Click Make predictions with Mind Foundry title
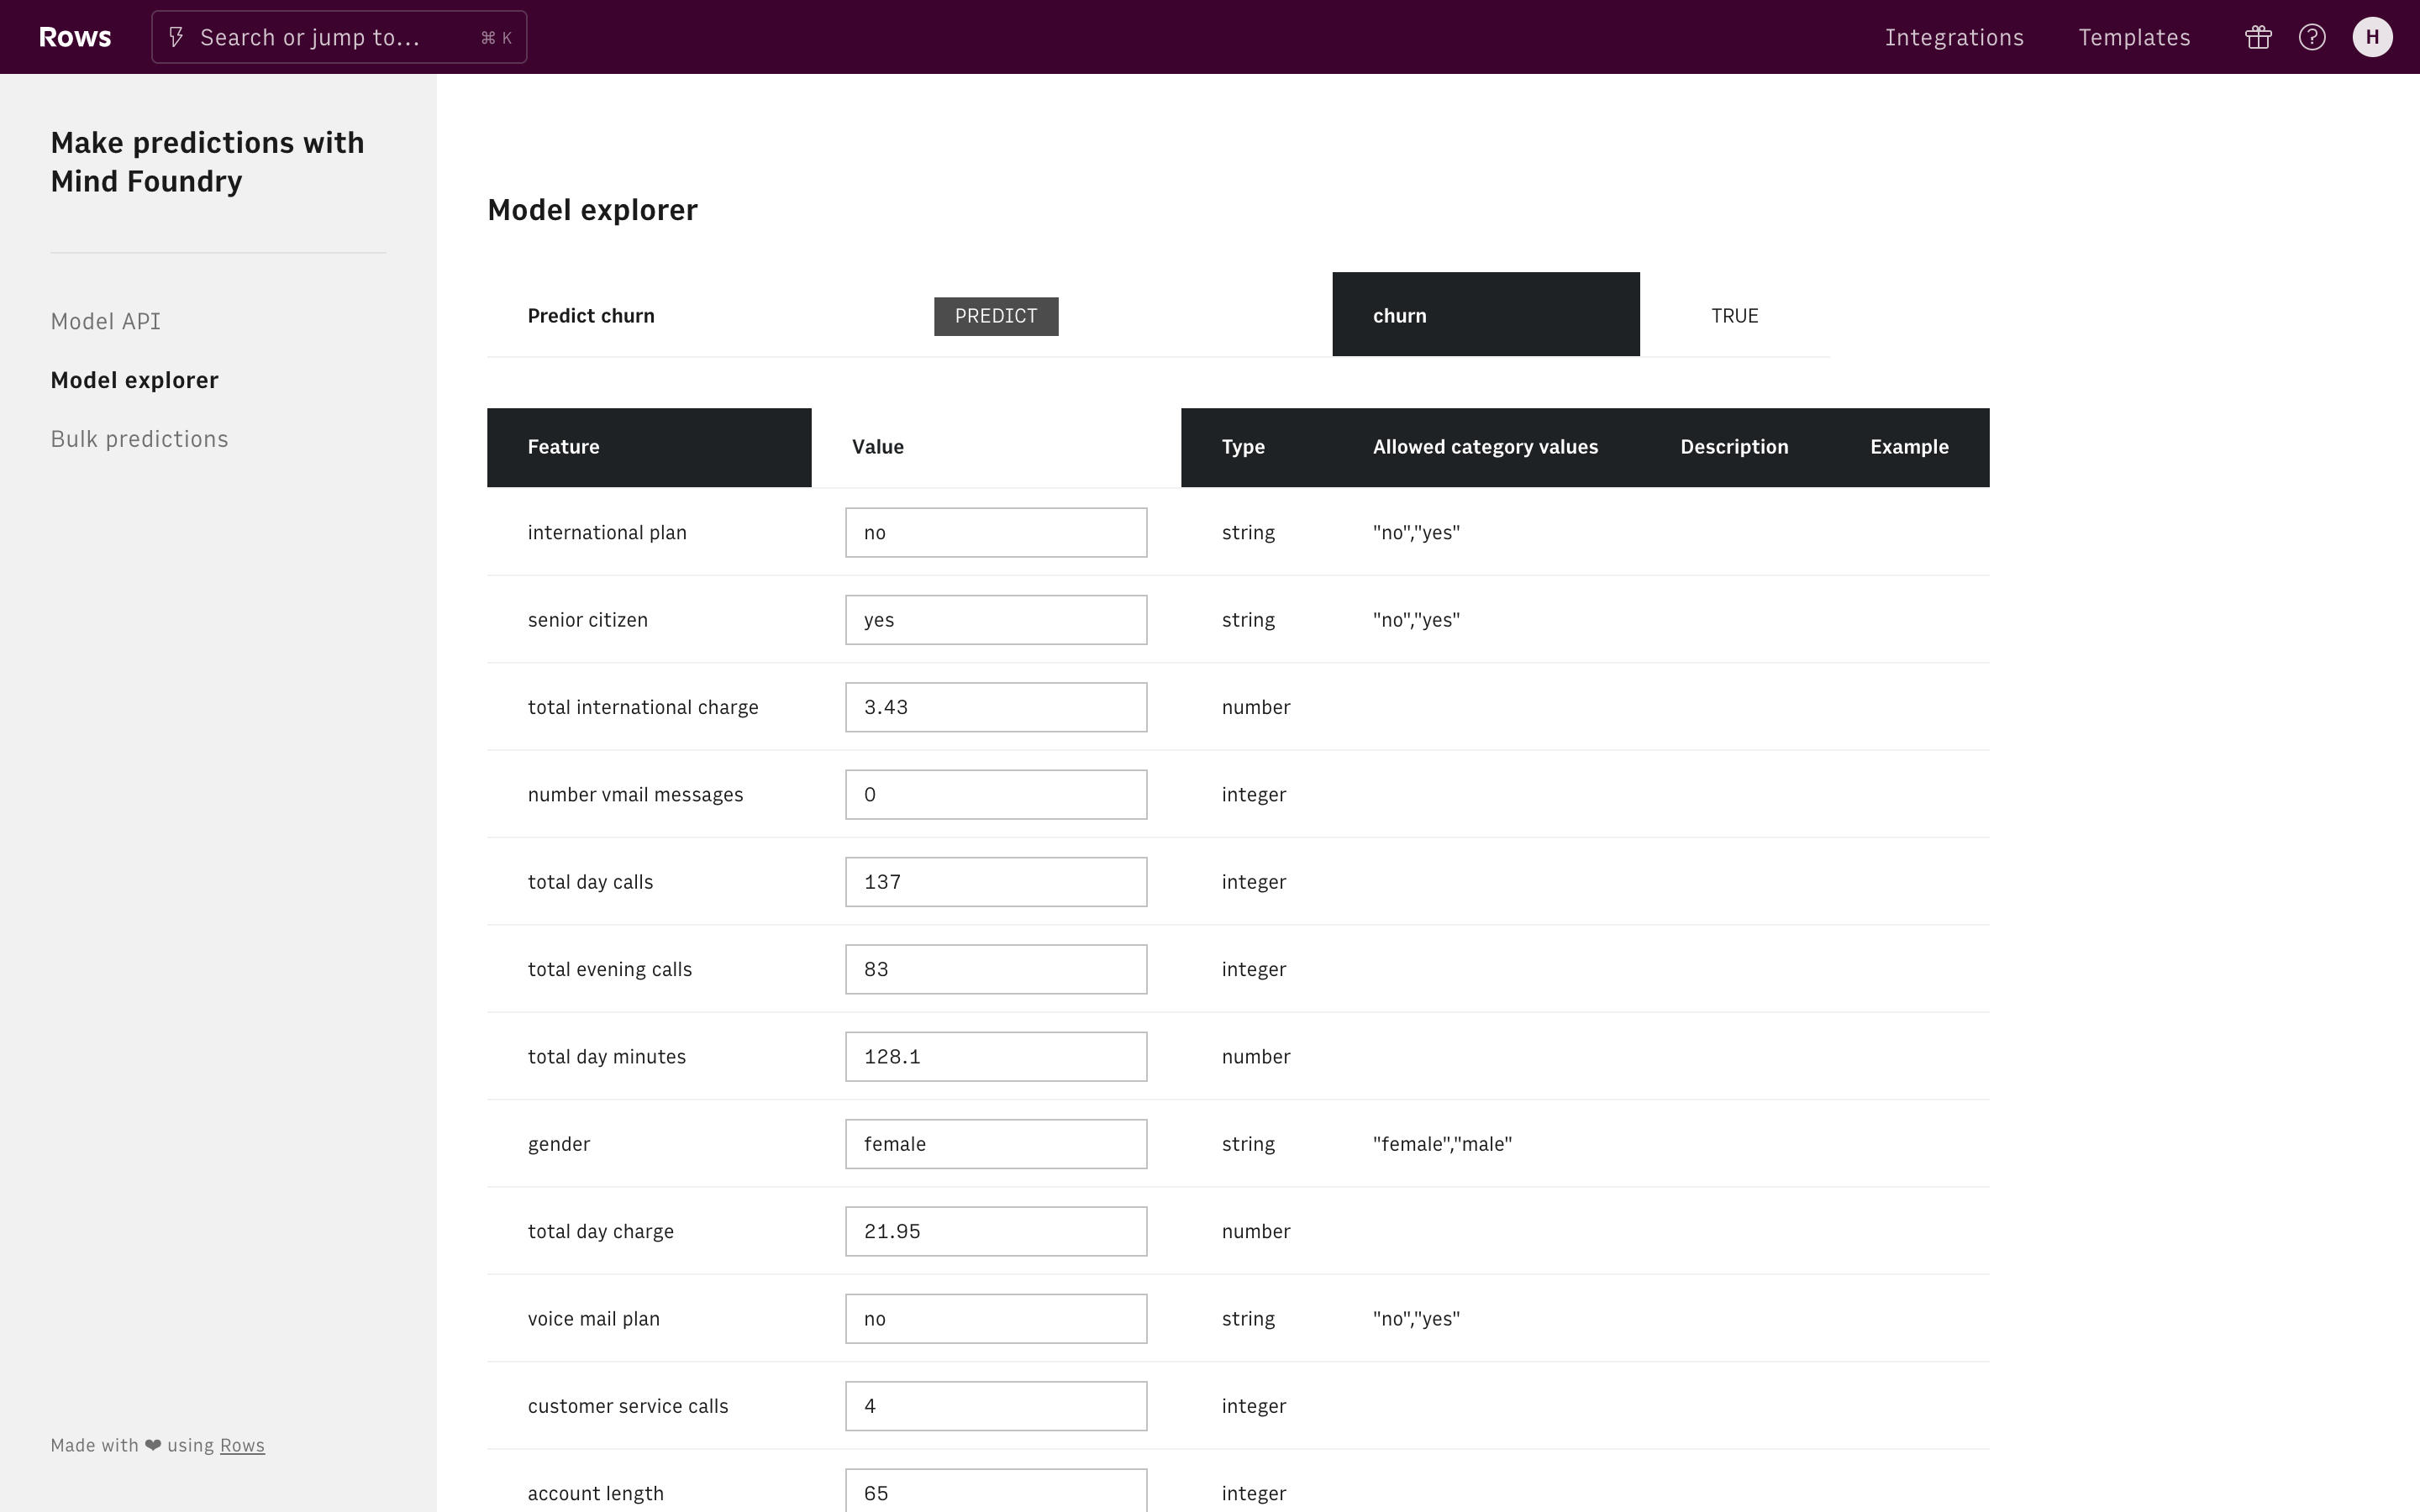Viewport: 2420px width, 1512px height. (207, 162)
